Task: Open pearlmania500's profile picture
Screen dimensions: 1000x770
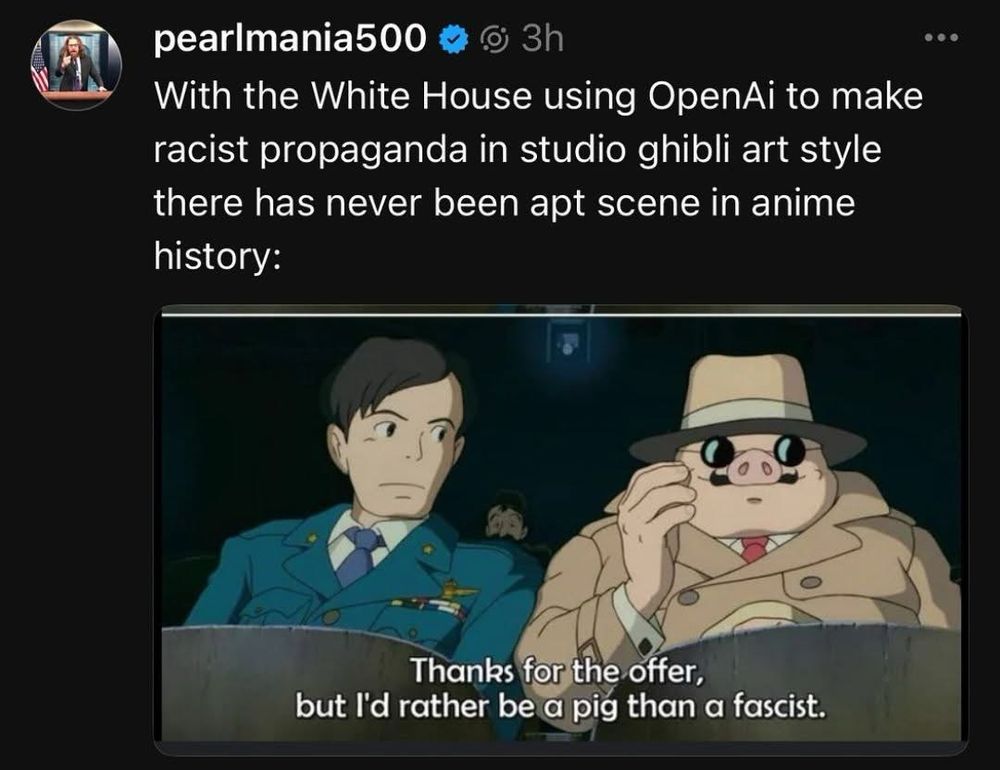Action: pyautogui.click(x=76, y=65)
